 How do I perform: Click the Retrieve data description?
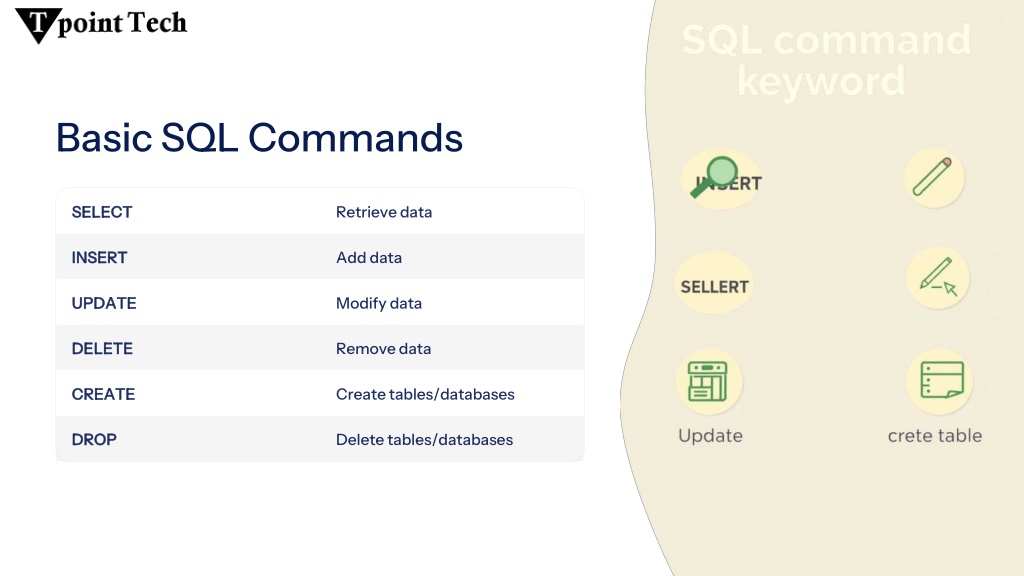[384, 212]
